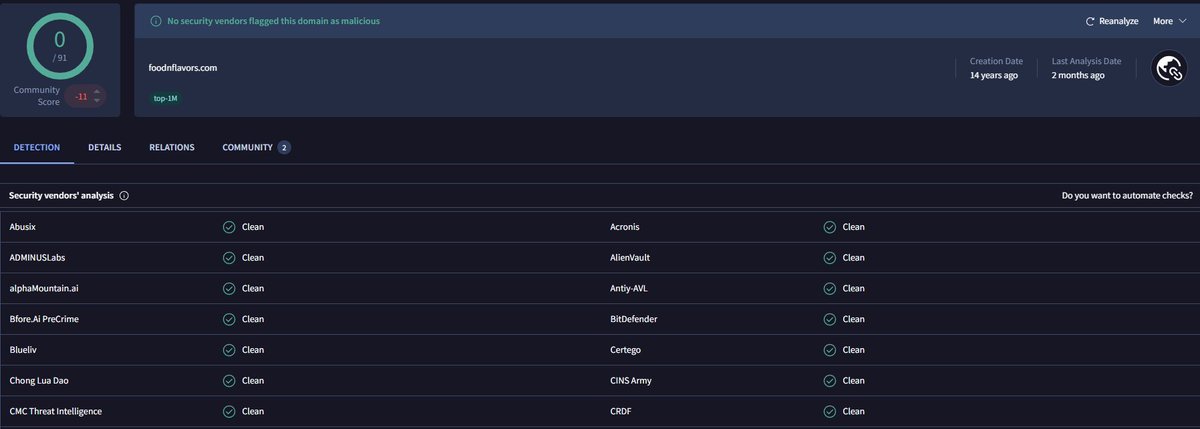Click the alphaMountain.ai clean checkmark icon

tap(229, 288)
